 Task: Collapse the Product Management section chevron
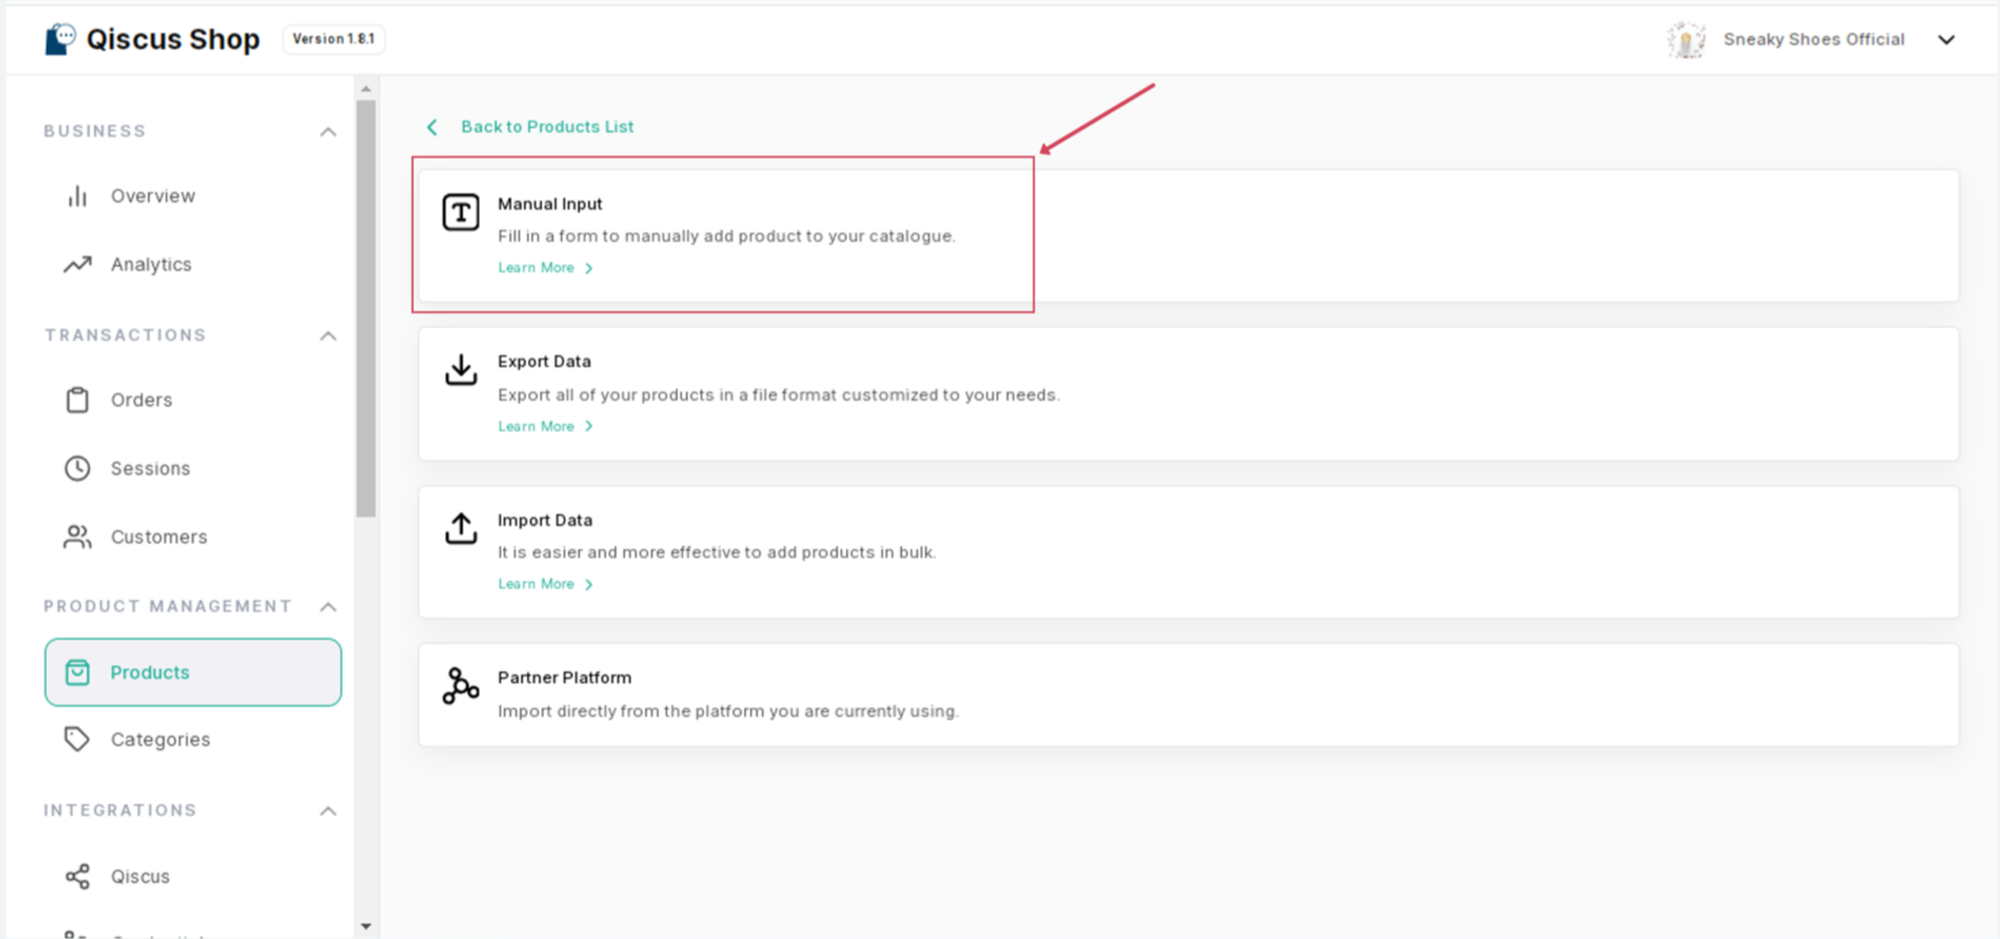pos(328,607)
